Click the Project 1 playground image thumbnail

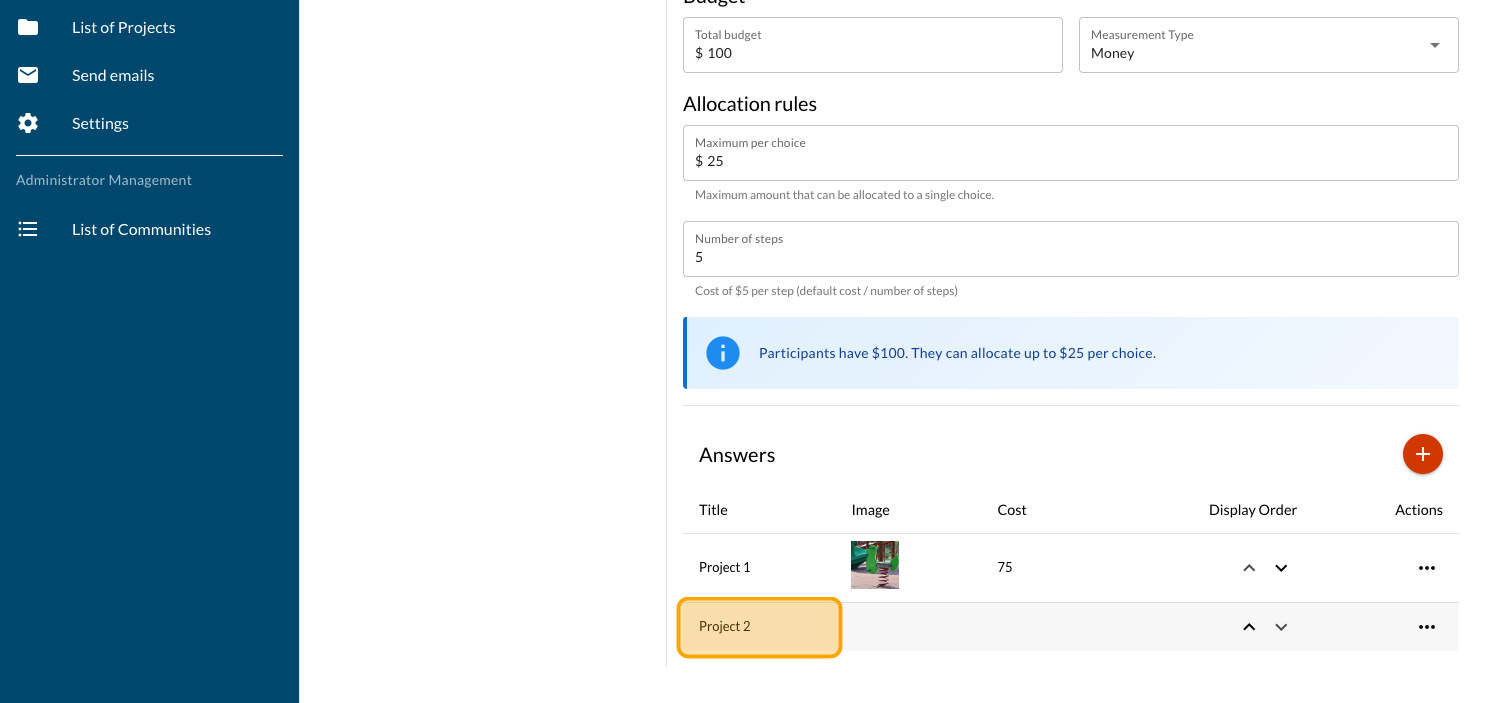(874, 565)
